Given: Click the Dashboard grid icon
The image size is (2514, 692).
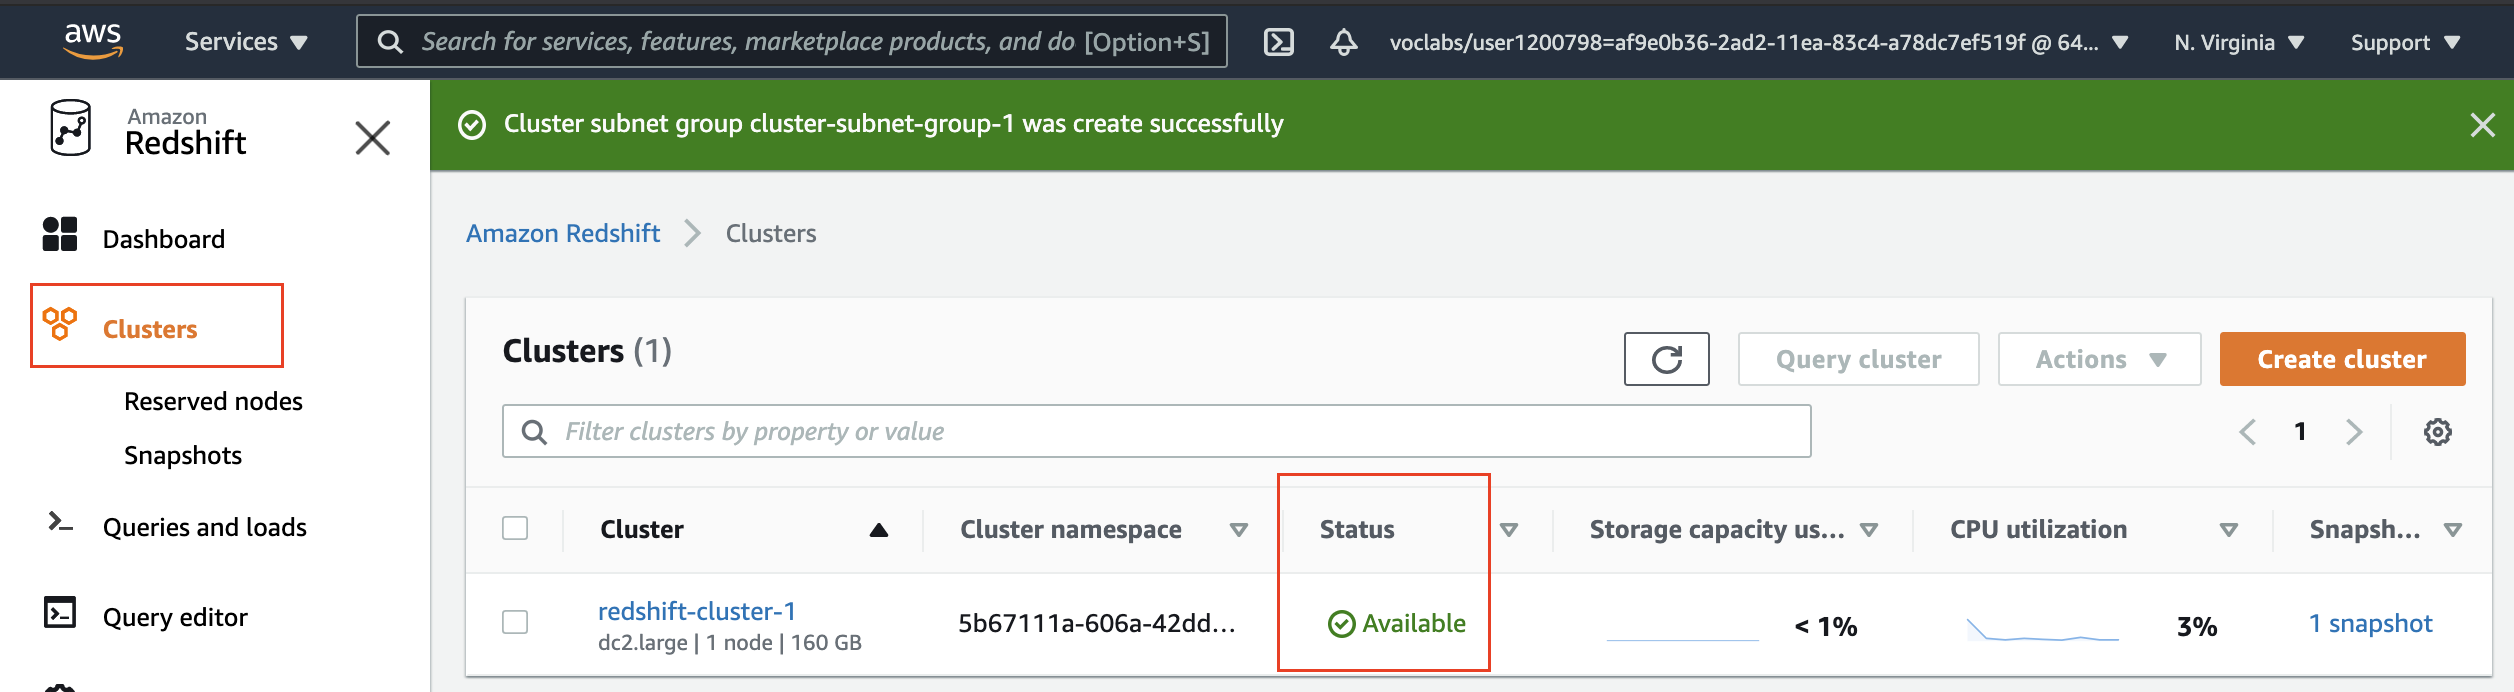Looking at the screenshot, I should point(60,234).
